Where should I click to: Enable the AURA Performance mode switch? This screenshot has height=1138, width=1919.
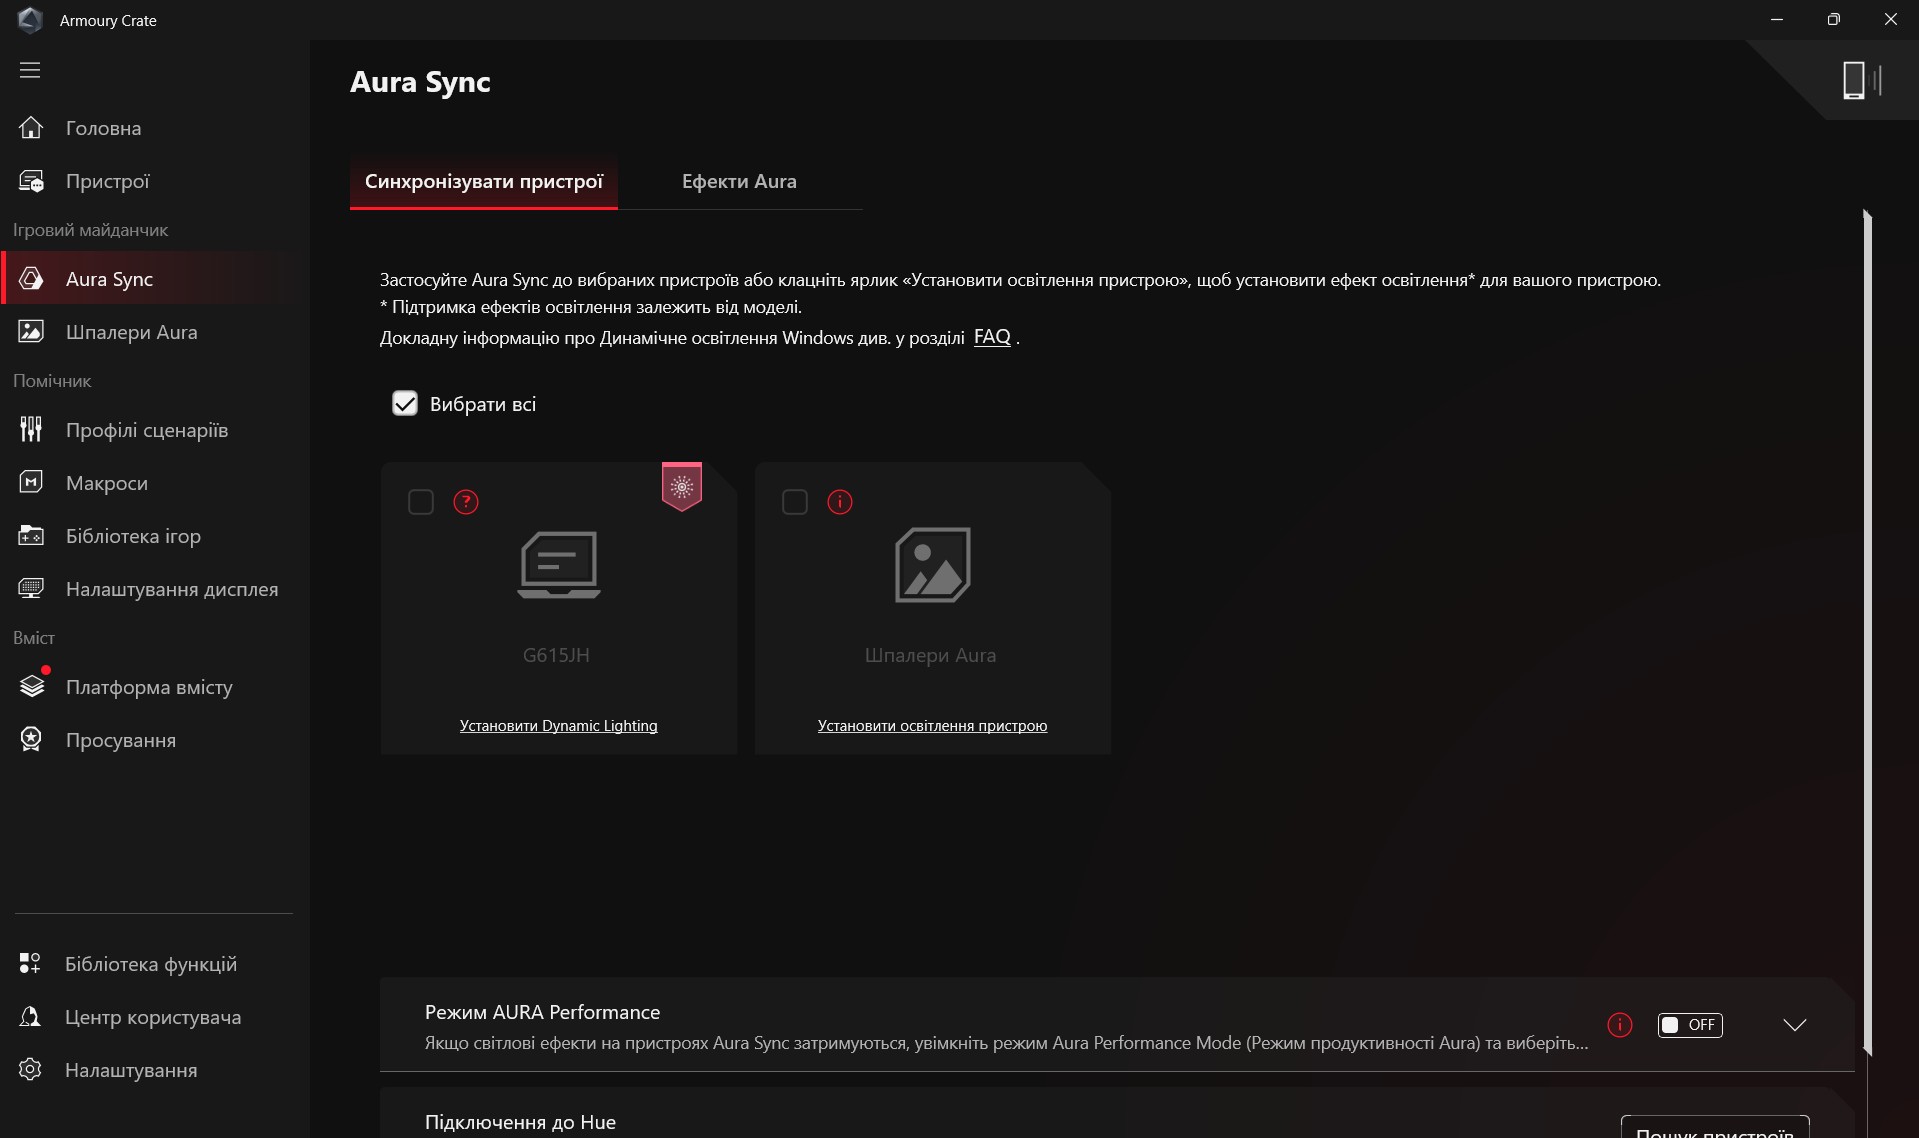1689,1025
